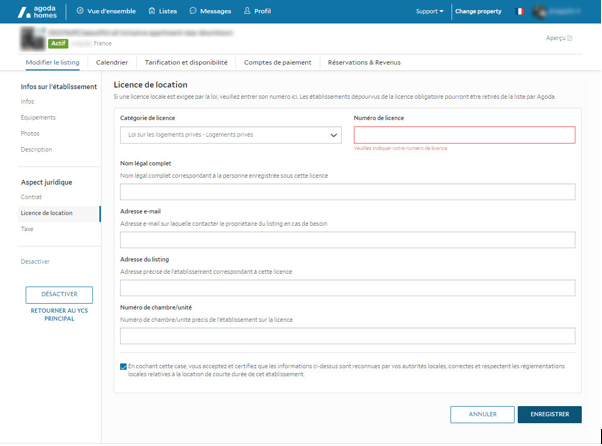Follow Retourner au YCS principal link
602x446 pixels.
[x=59, y=314]
